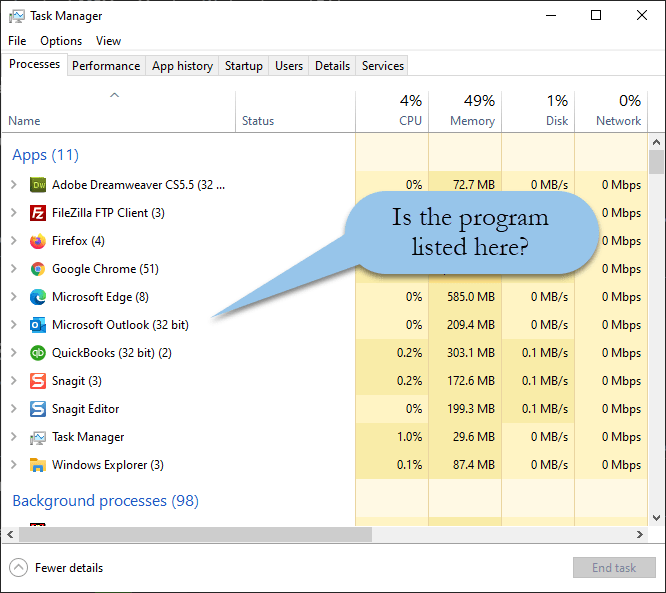Click the Adobe Dreamweaver app icon
The image size is (666, 593).
click(38, 185)
